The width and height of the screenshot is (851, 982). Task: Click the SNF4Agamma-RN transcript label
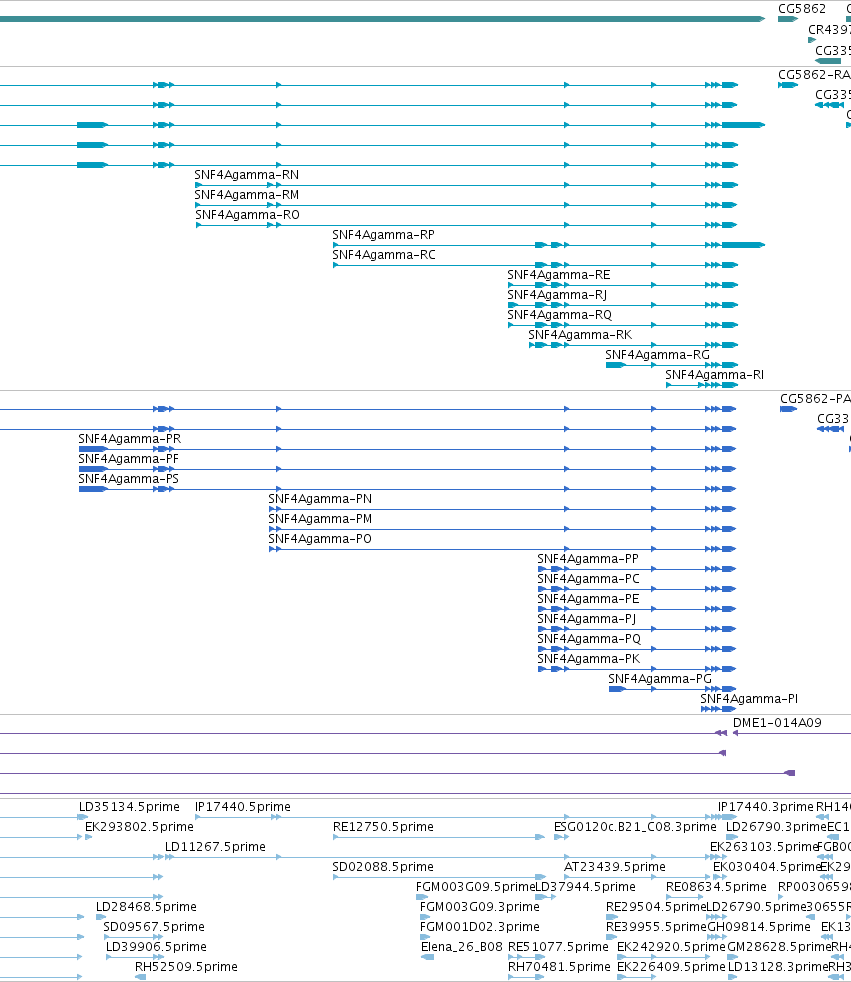click(x=247, y=175)
